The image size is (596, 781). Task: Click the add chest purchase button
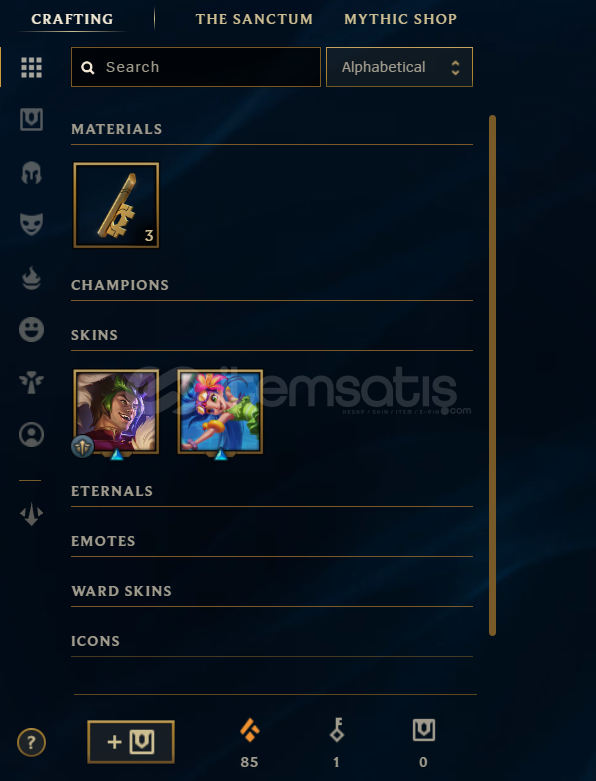click(131, 742)
